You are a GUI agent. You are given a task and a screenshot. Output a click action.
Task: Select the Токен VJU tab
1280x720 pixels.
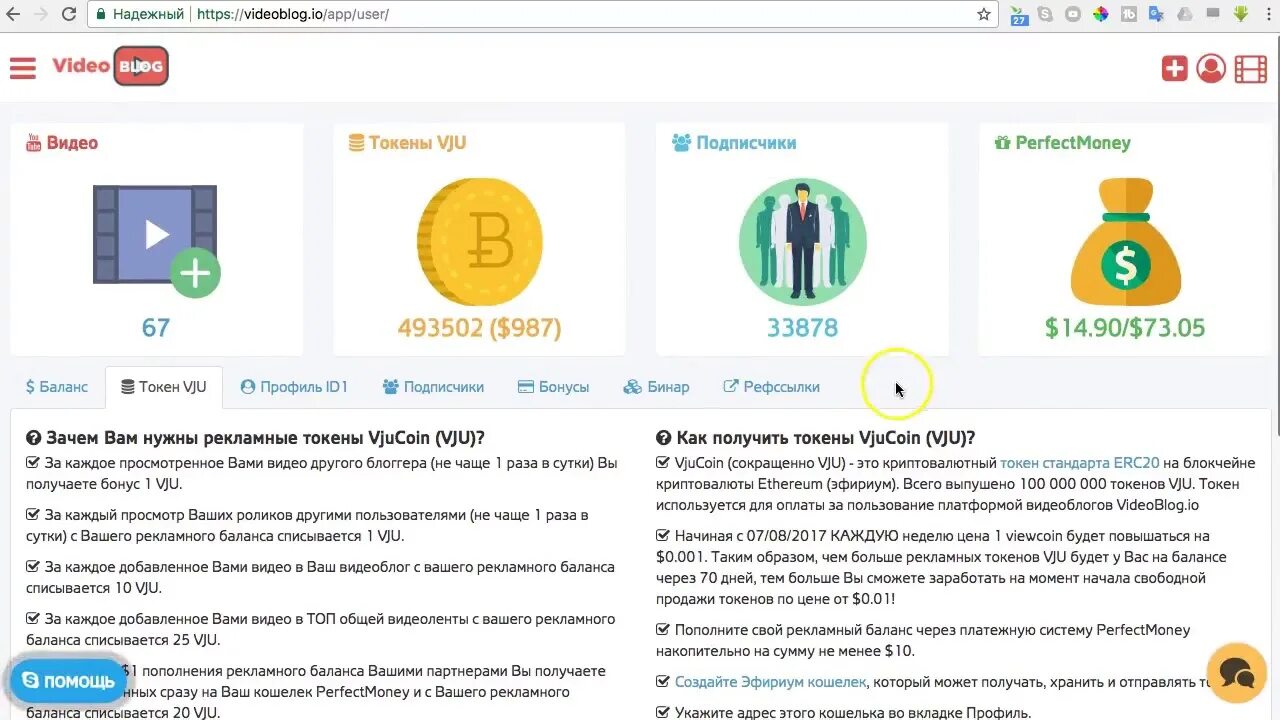[x=164, y=387]
